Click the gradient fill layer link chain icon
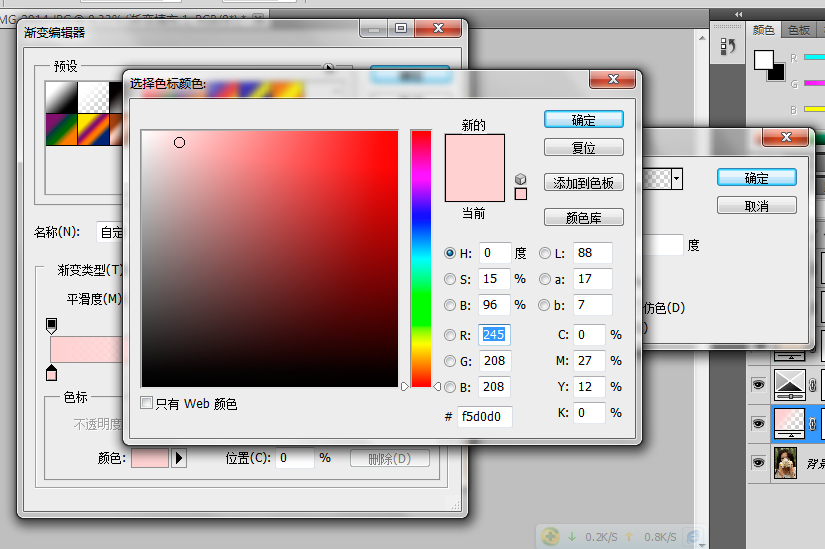 pos(812,423)
